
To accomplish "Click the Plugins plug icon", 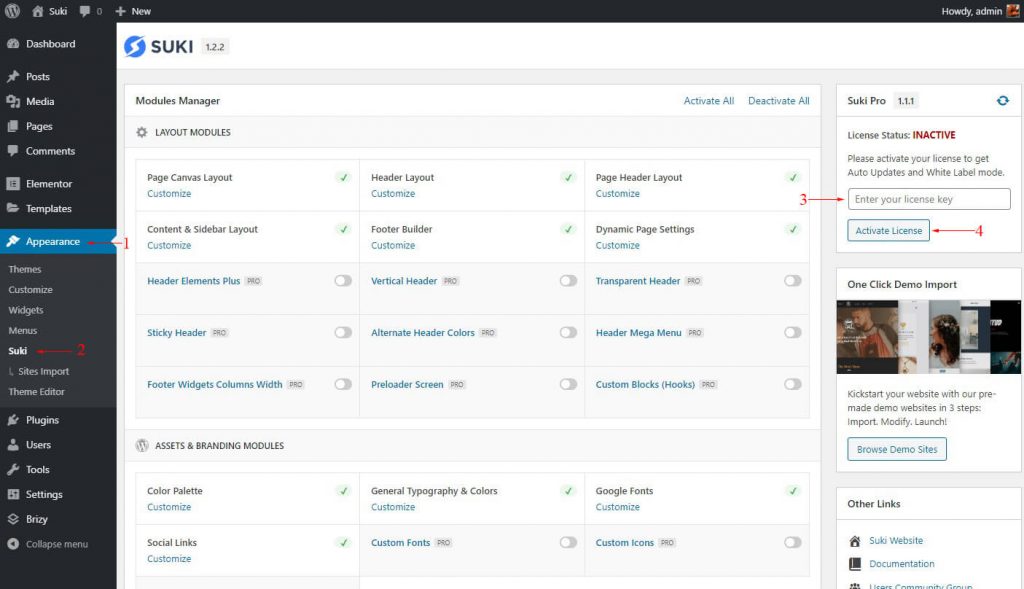I will coord(12,420).
